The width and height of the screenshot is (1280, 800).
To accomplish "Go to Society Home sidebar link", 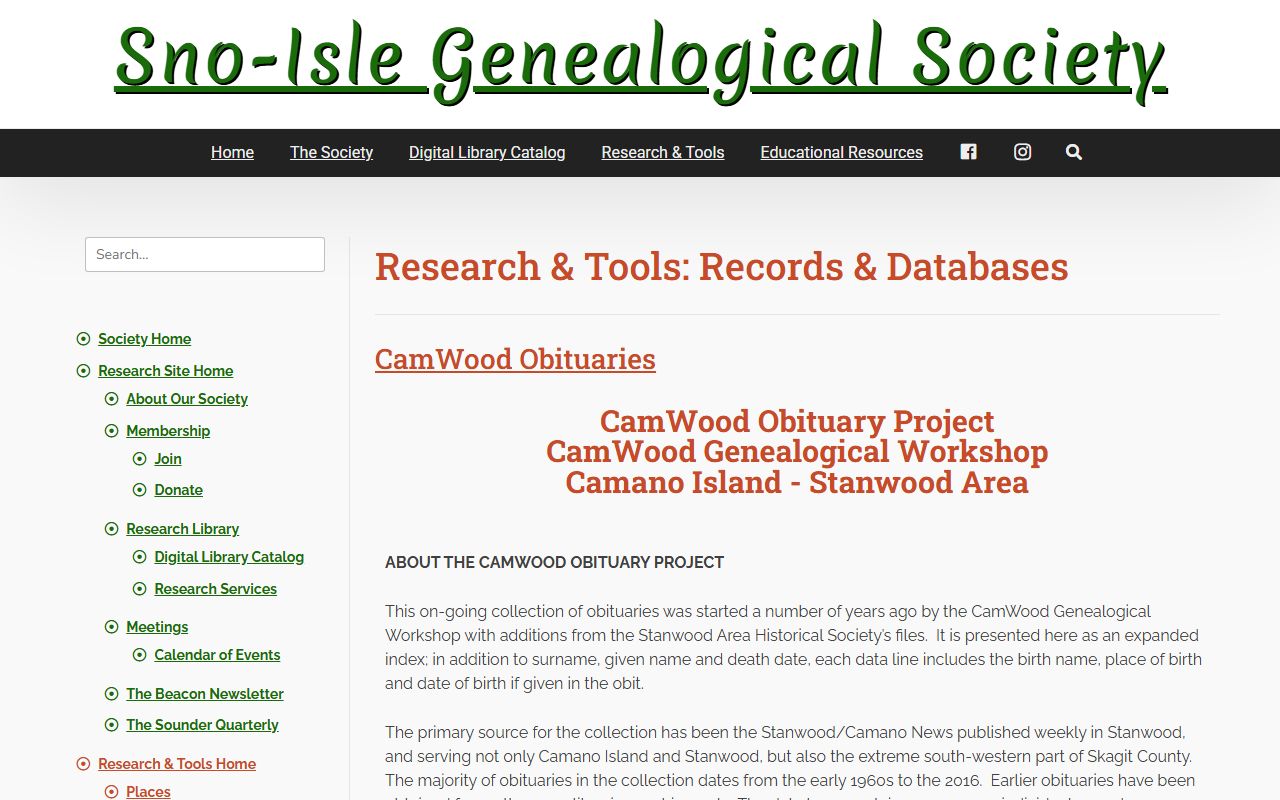I will [x=144, y=339].
